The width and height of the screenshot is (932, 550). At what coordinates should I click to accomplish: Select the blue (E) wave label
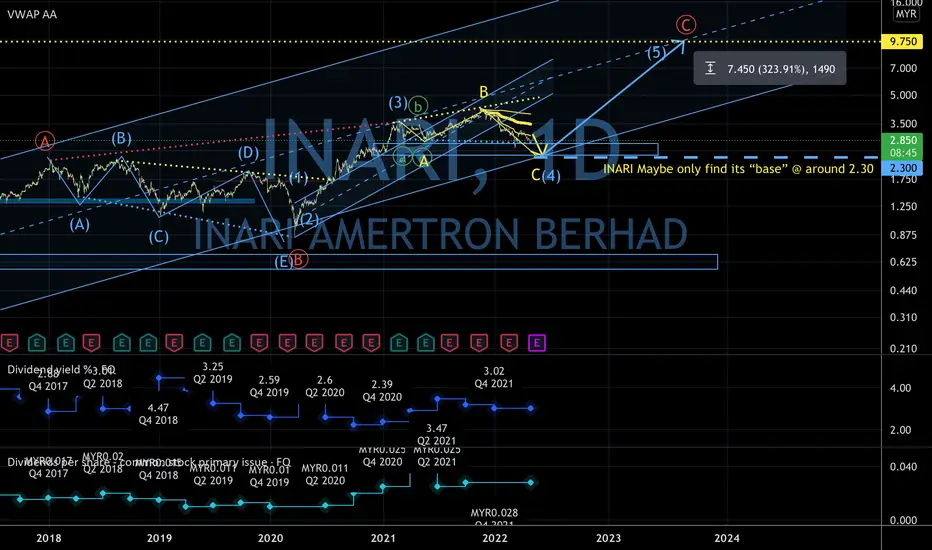[282, 260]
